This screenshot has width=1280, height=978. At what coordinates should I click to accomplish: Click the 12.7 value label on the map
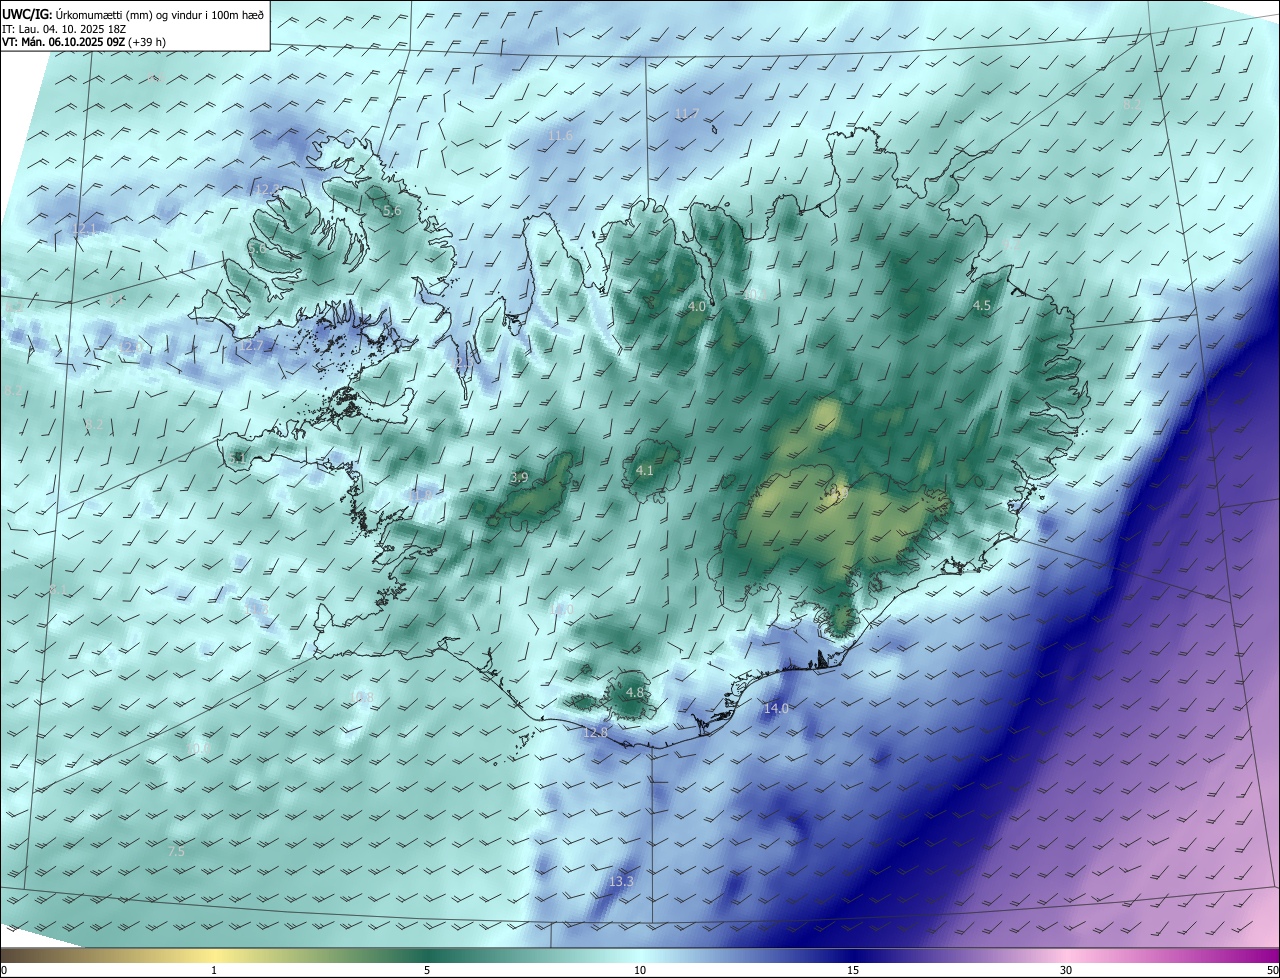coord(252,346)
